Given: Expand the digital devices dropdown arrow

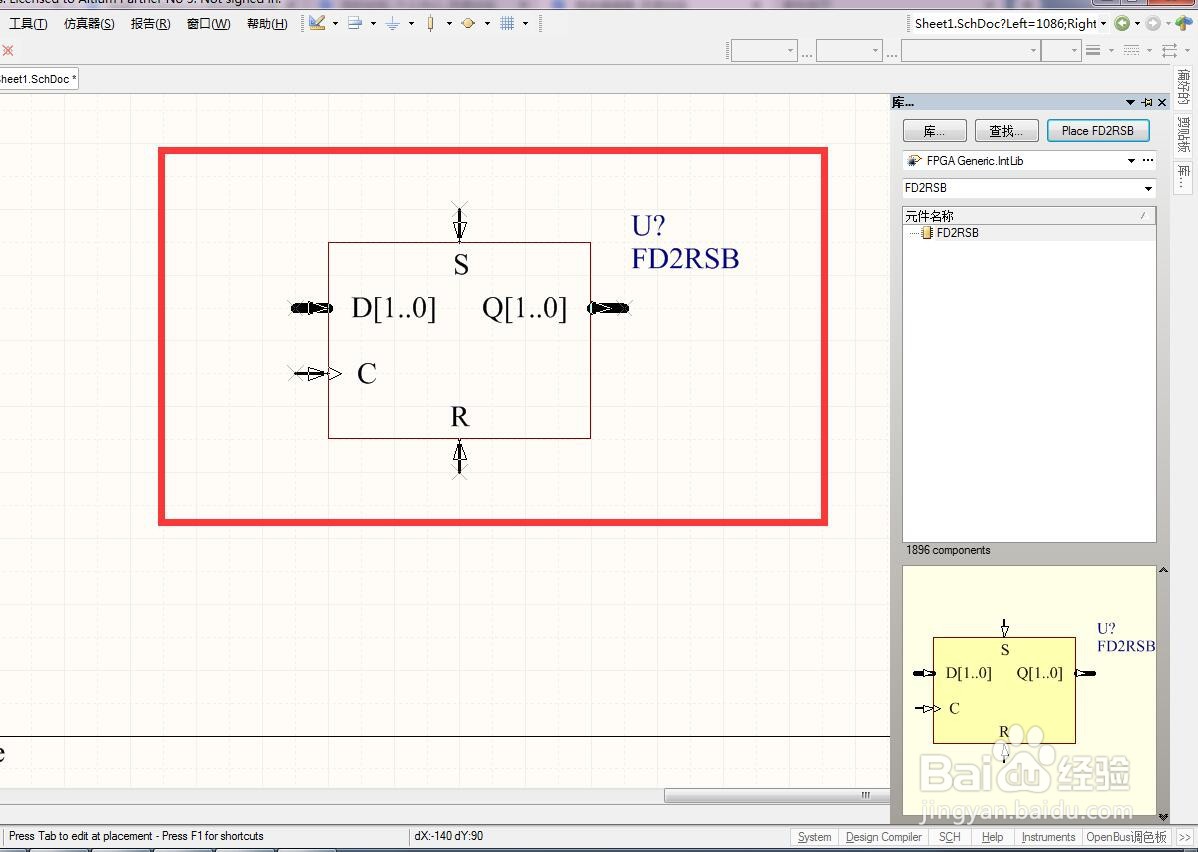Looking at the screenshot, I should pos(448,24).
